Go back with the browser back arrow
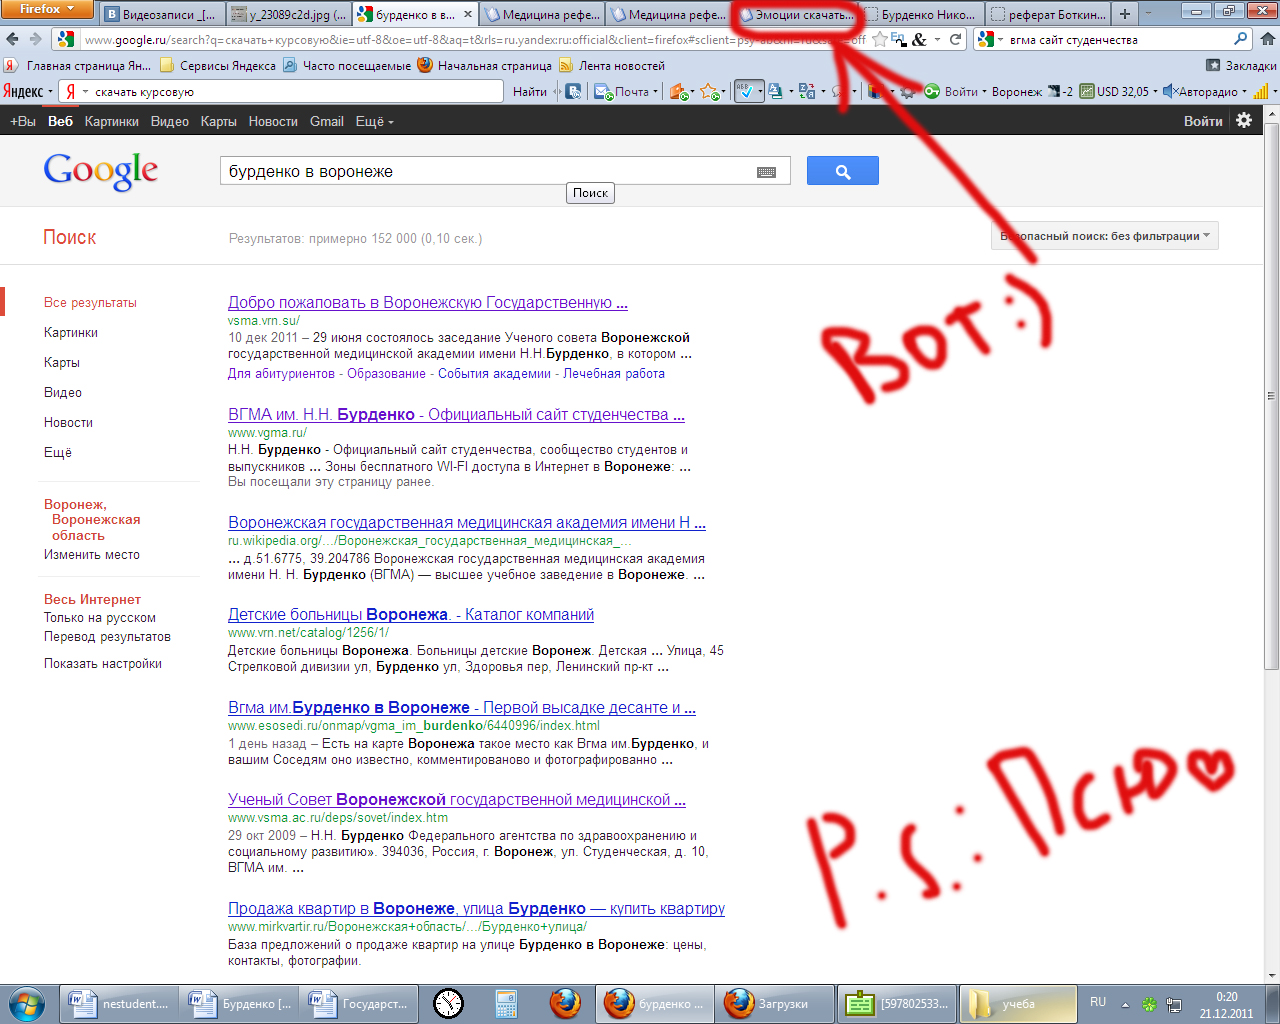This screenshot has height=1024, width=1280. (12, 39)
